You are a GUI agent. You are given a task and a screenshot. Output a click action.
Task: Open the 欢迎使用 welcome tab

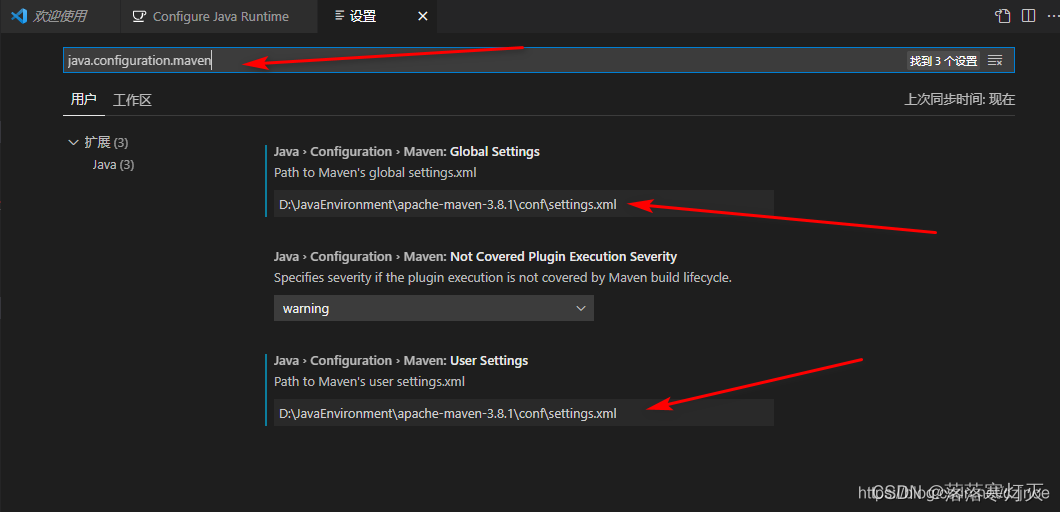pos(59,16)
